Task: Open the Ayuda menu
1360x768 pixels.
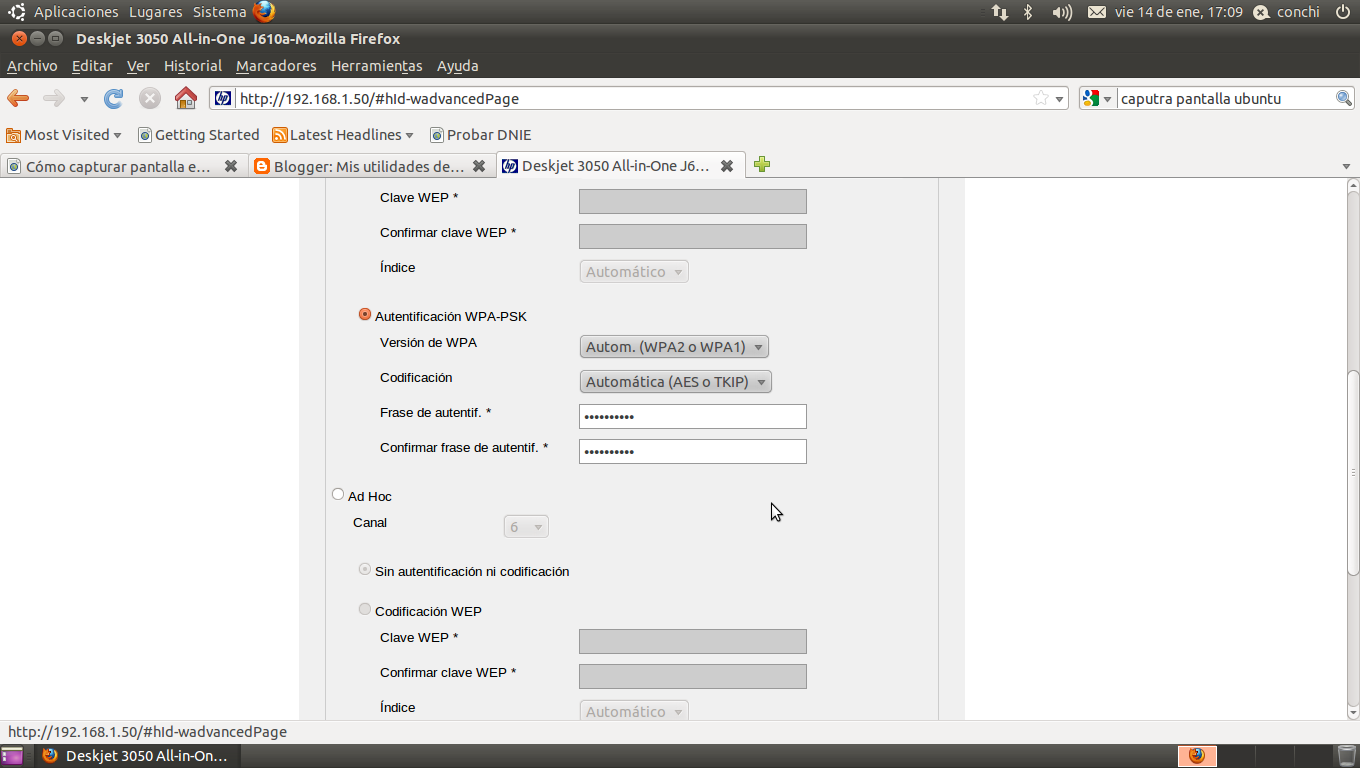Action: pyautogui.click(x=458, y=66)
